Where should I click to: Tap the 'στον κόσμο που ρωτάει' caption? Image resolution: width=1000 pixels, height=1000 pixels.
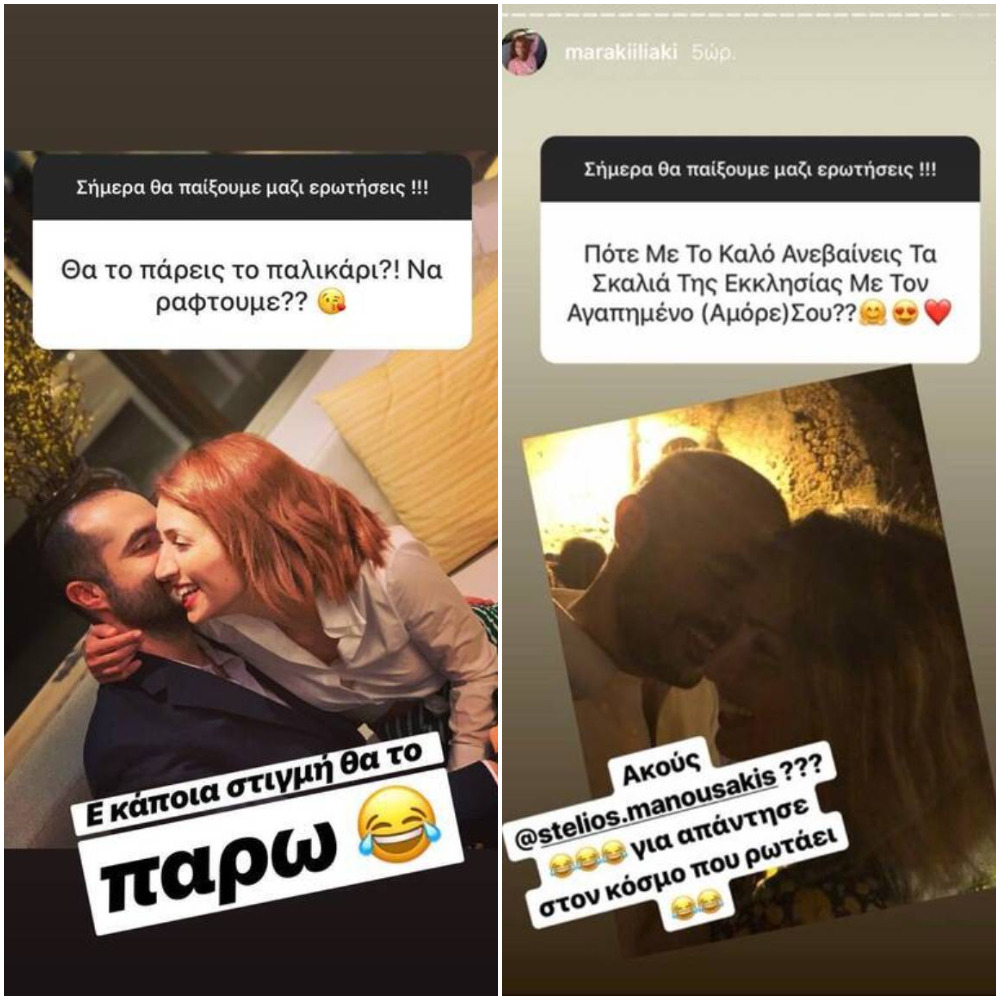688,869
